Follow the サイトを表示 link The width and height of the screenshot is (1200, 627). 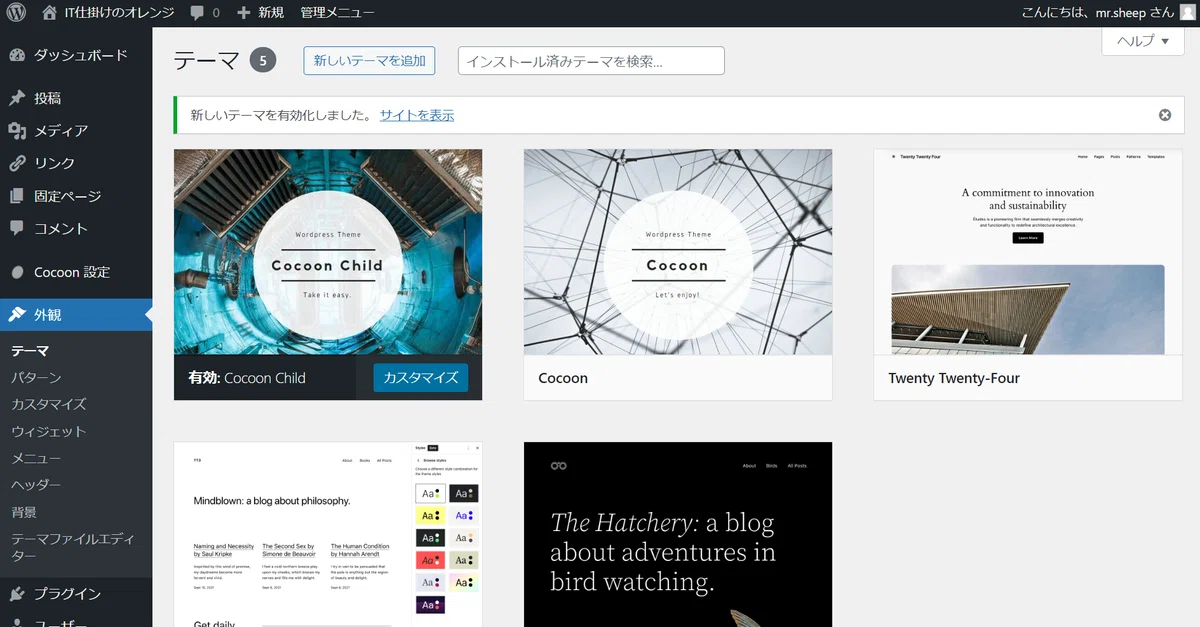click(x=417, y=115)
